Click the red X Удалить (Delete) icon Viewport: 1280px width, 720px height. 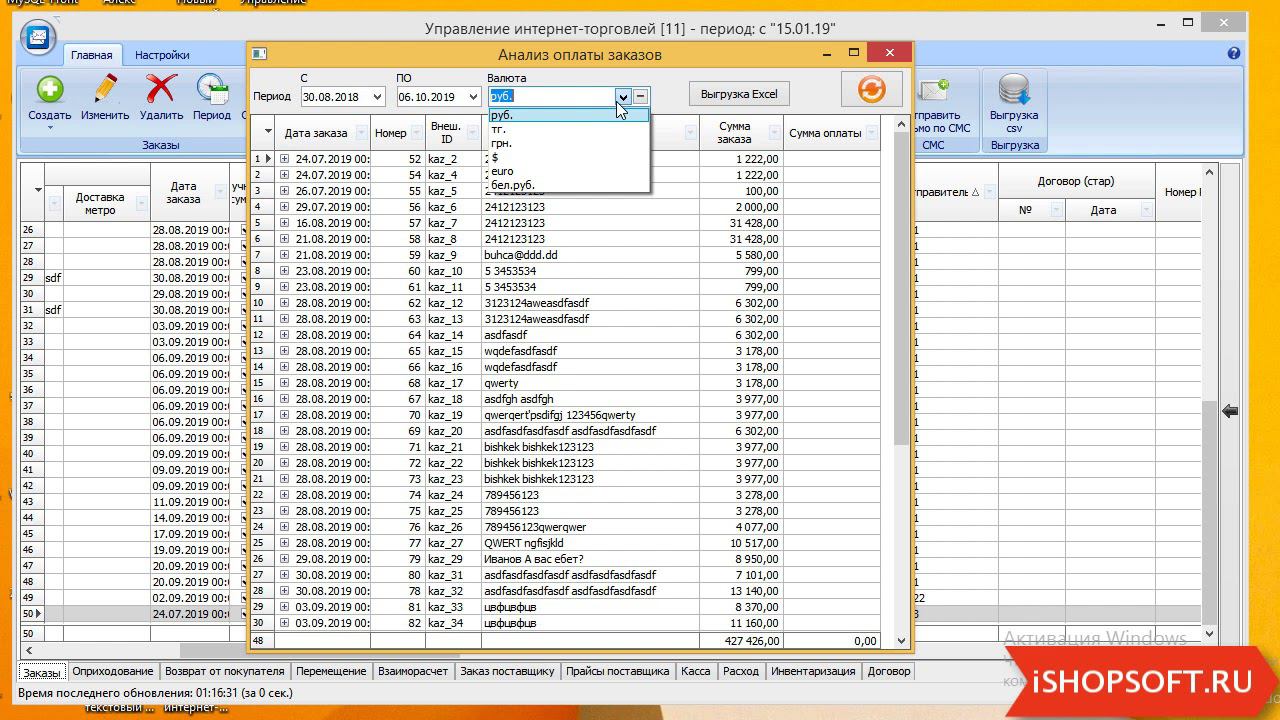pos(161,91)
